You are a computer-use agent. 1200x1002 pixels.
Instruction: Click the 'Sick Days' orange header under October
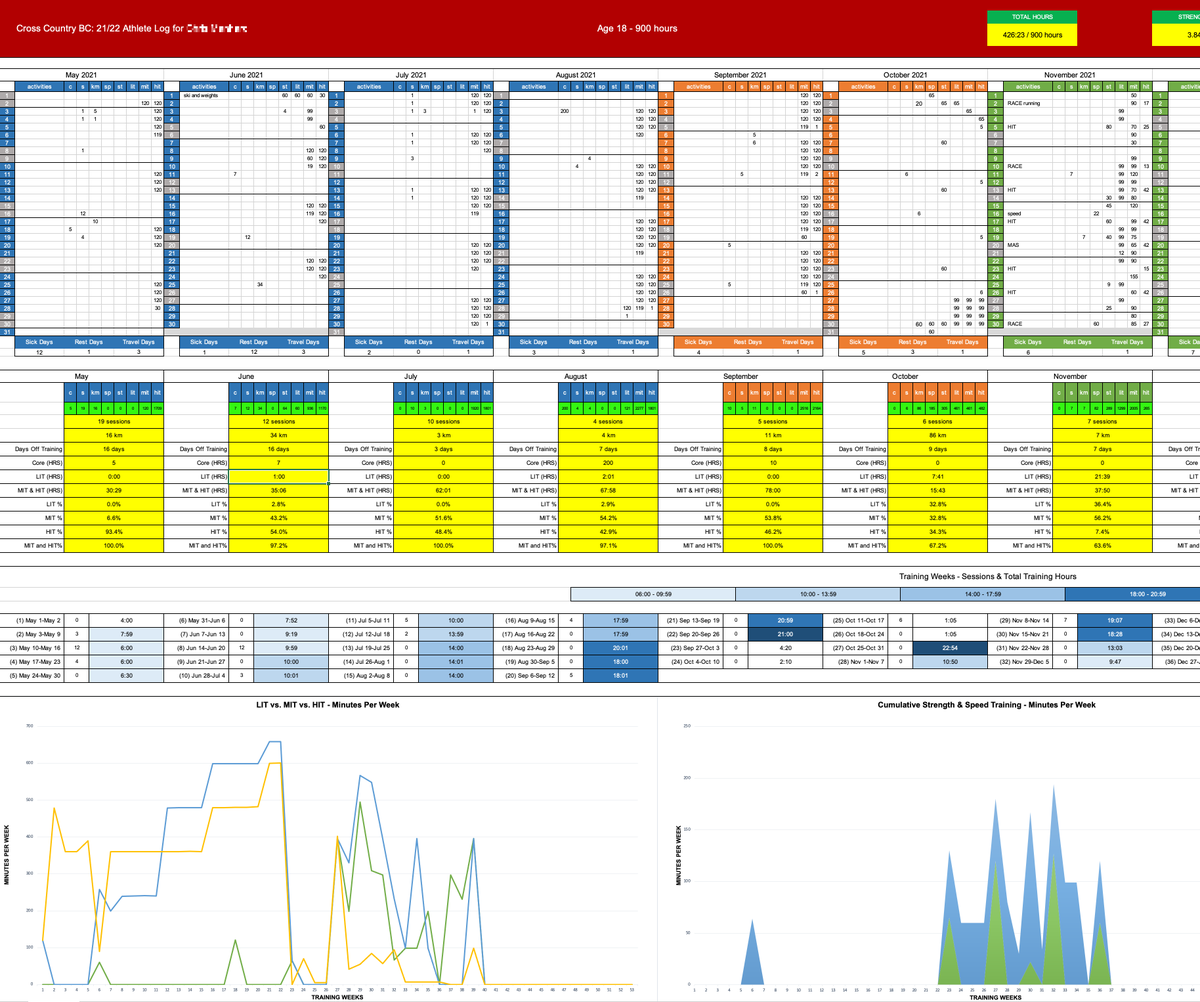pos(864,342)
